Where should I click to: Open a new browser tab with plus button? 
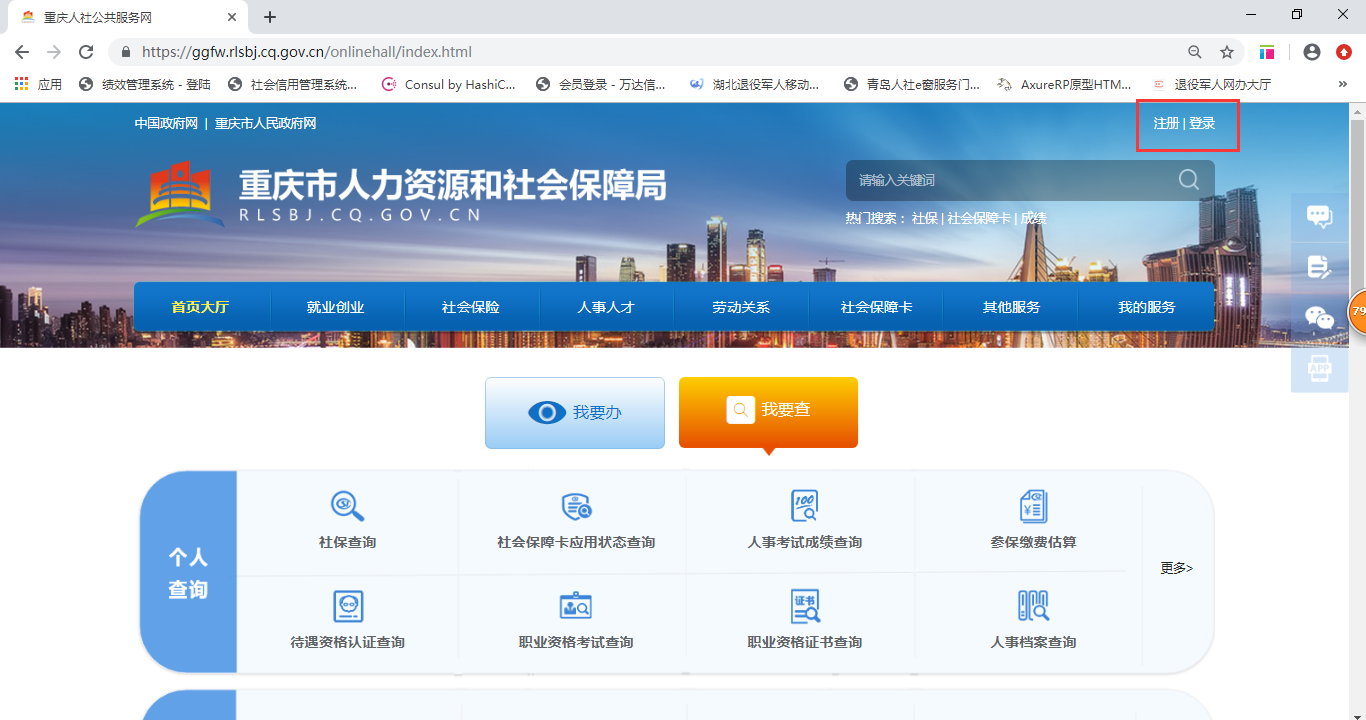click(x=270, y=17)
